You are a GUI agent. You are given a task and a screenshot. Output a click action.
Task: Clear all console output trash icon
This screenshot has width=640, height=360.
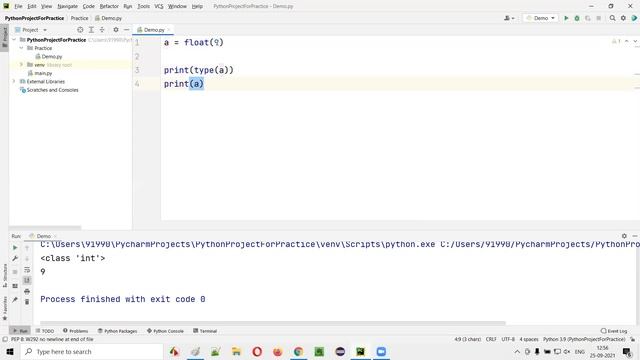[x=27, y=302]
